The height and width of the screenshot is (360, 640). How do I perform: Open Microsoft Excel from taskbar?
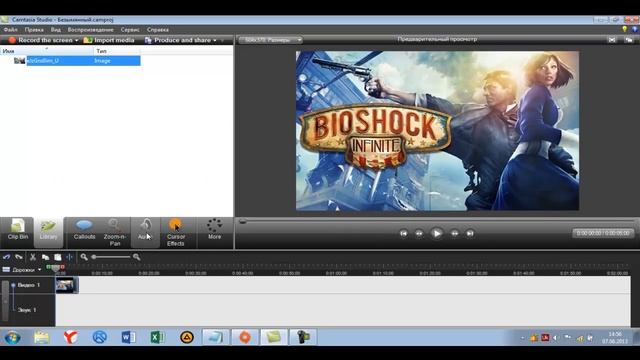pos(158,338)
